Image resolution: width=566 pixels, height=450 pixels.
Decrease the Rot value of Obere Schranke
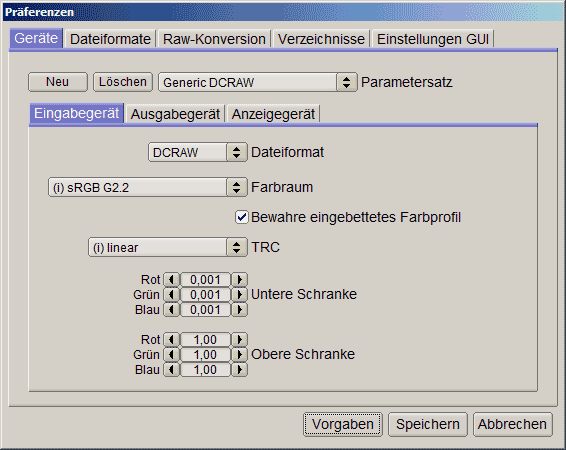coord(171,340)
